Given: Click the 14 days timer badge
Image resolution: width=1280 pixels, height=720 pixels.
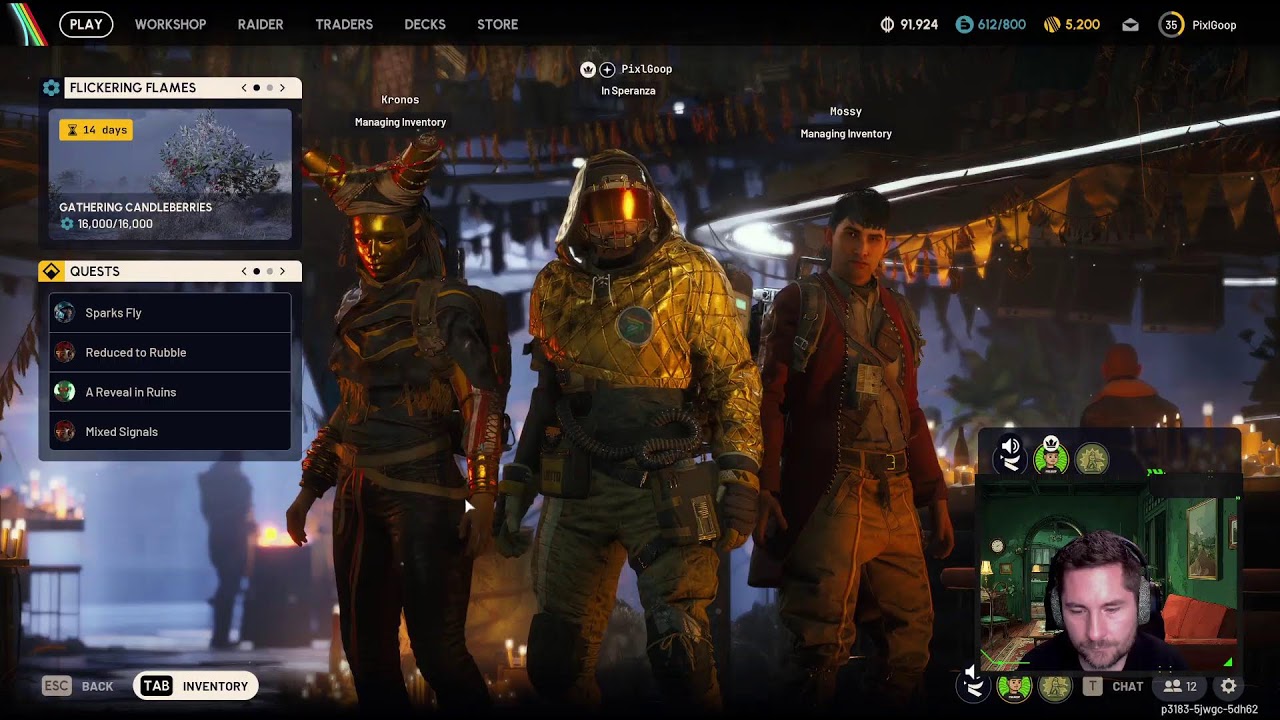Looking at the screenshot, I should coord(96,130).
